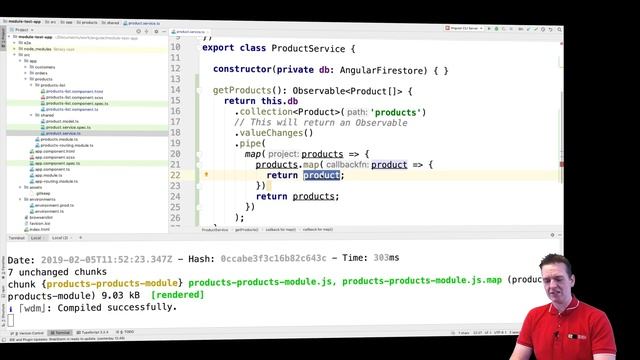Image resolution: width=640 pixels, height=360 pixels.
Task: Click 'products' string literal on line 16
Action: [x=396, y=112]
